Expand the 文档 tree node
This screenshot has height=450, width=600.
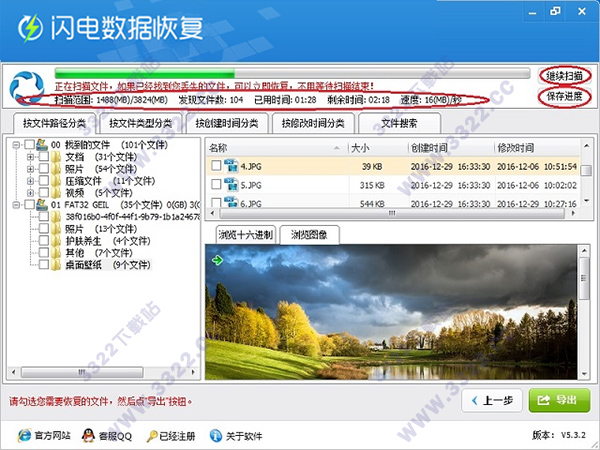point(31,157)
